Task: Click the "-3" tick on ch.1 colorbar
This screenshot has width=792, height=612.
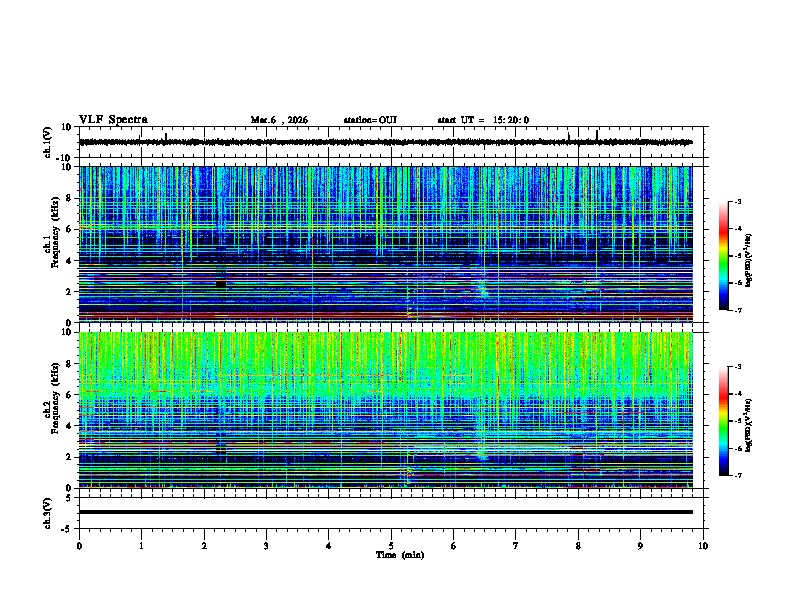Action: [x=737, y=202]
